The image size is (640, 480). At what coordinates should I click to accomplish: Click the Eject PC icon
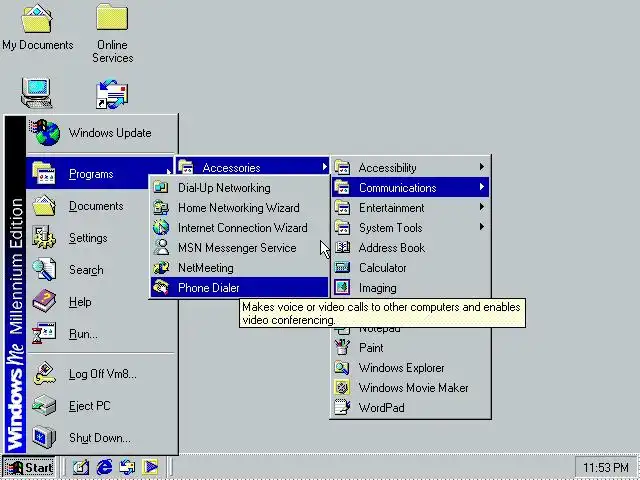click(44, 405)
